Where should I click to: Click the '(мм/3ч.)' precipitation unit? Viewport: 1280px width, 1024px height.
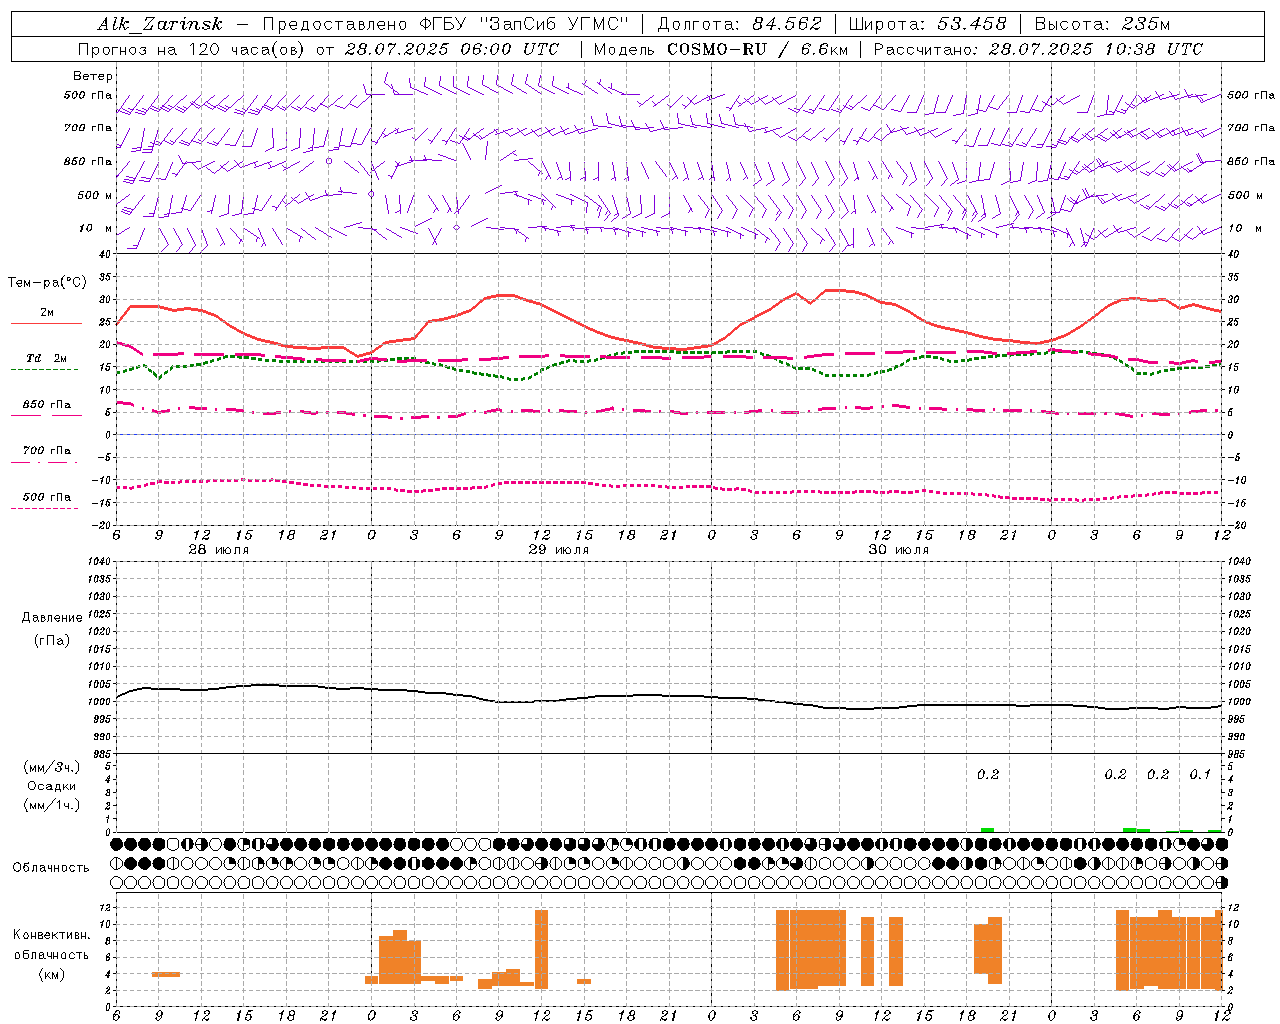52,767
